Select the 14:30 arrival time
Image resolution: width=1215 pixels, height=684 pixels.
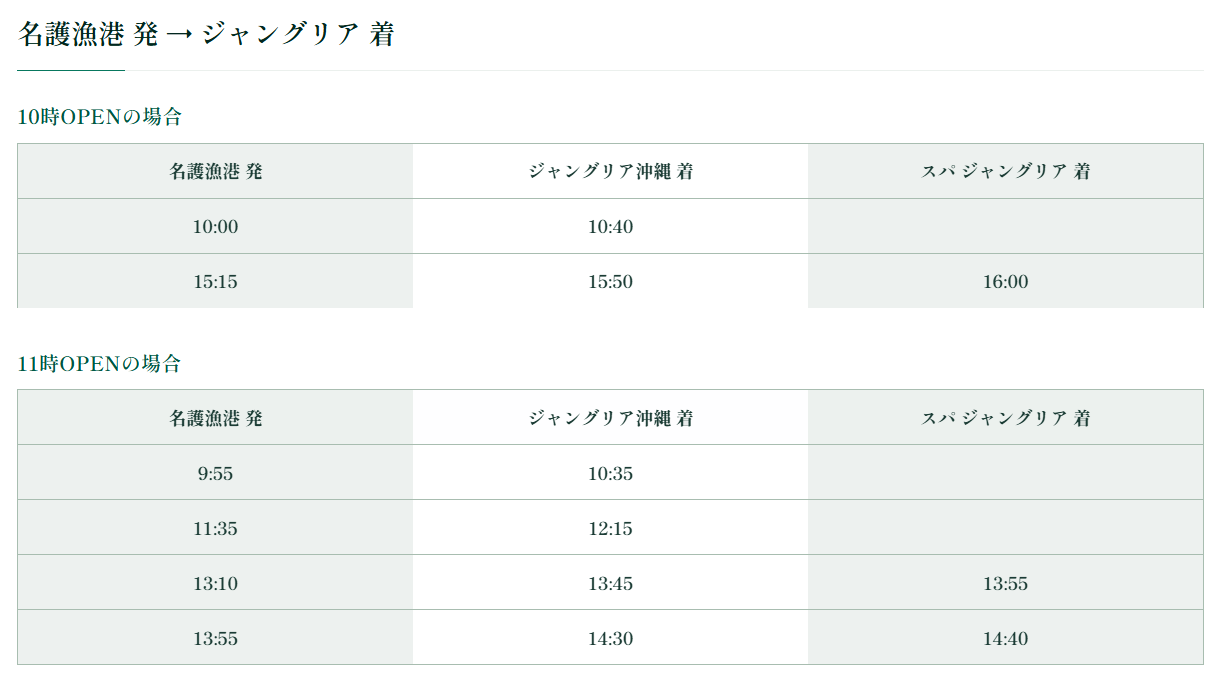tap(610, 639)
